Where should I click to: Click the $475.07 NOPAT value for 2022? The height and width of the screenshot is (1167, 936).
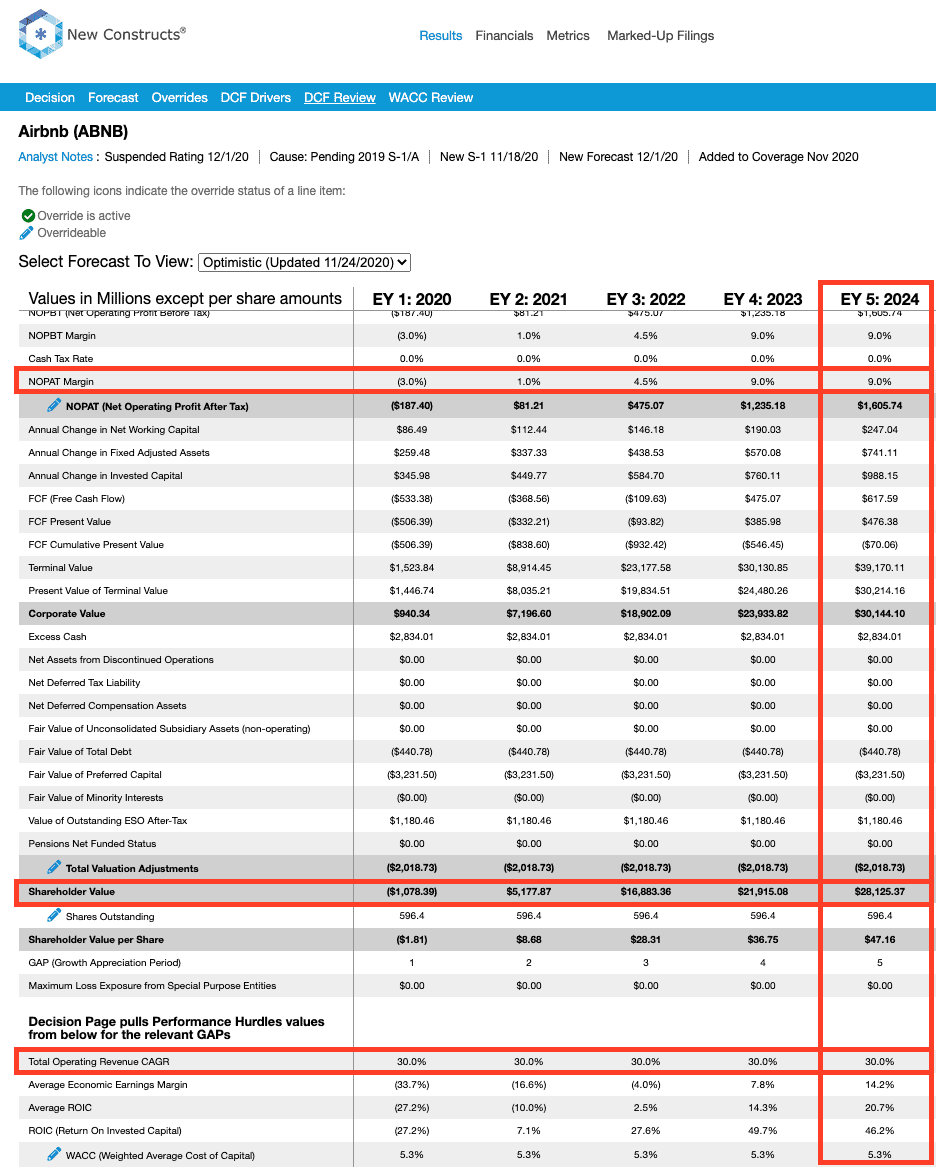(x=646, y=406)
